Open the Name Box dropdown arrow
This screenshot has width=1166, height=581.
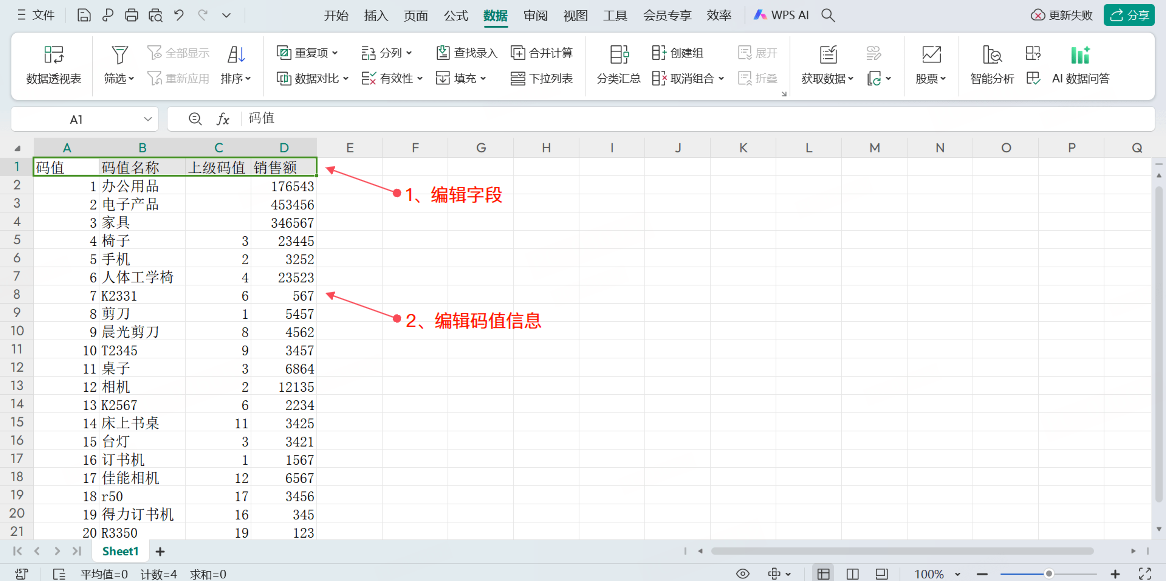(148, 119)
